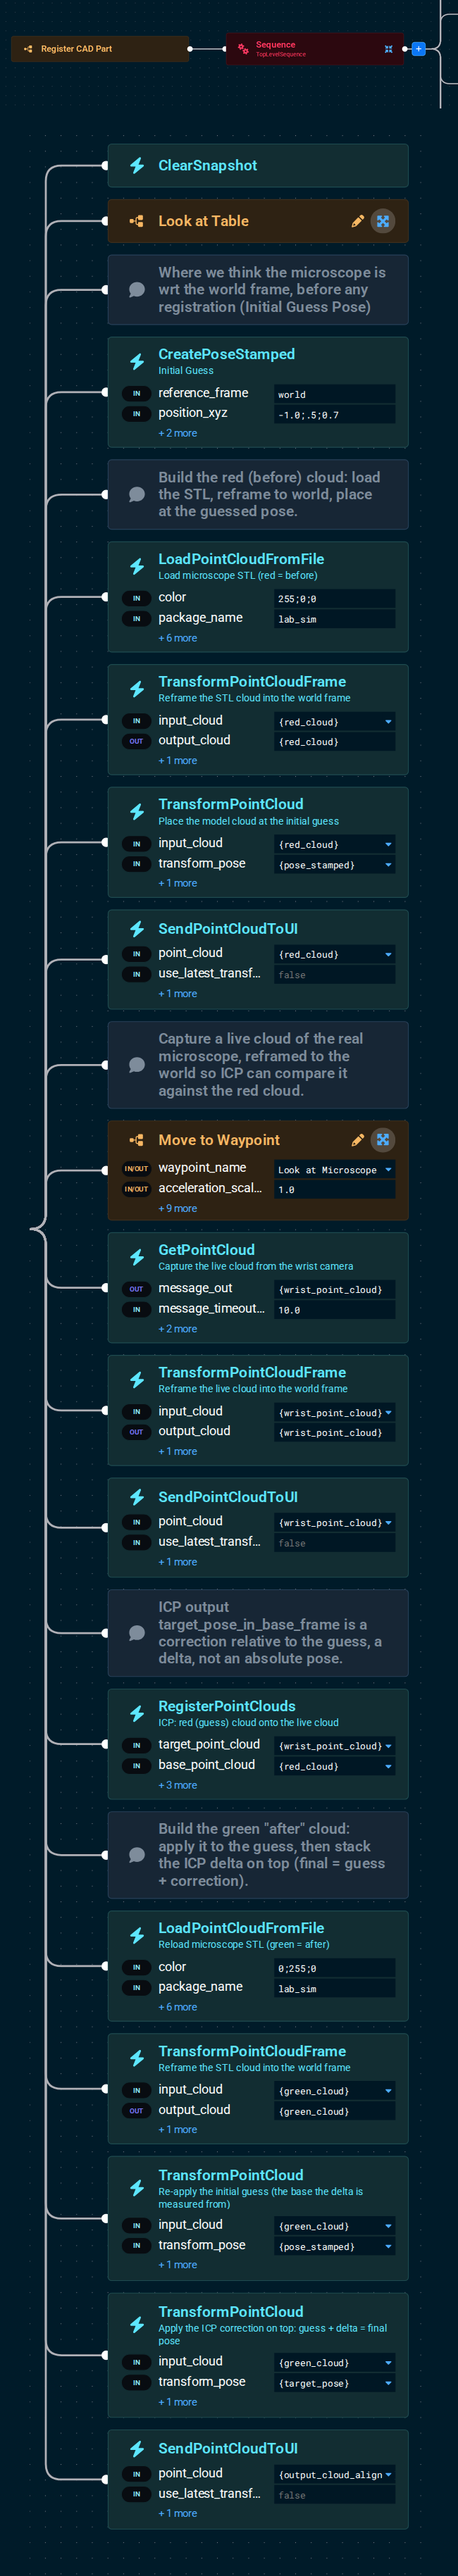458x2576 pixels.
Task: Expand the Look at Table subtree view
Action: tap(383, 221)
